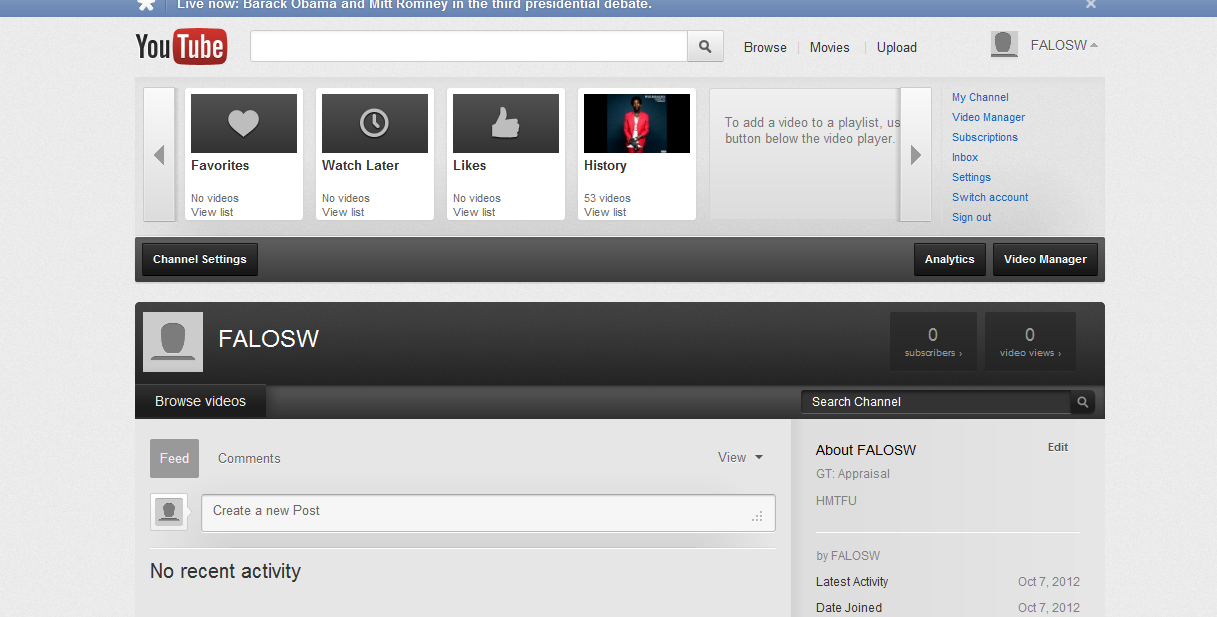This screenshot has height=617, width=1217.
Task: Click the 'Date Joined' row label
Action: point(849,608)
